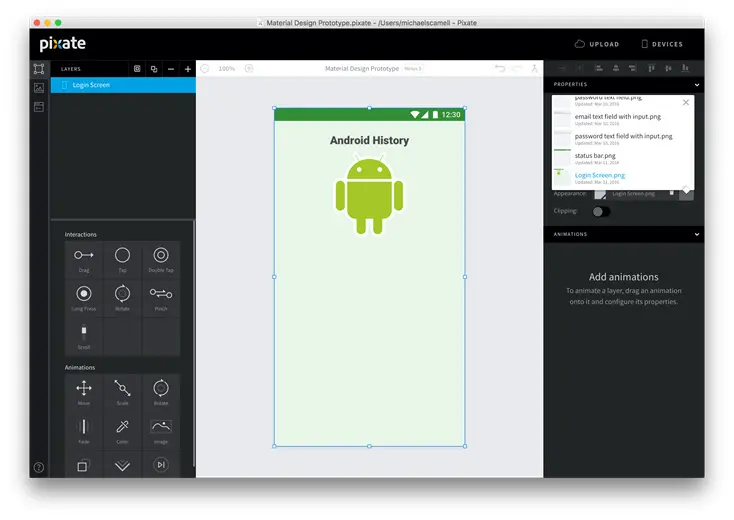Click the duplicate layer icon

[x=154, y=69]
